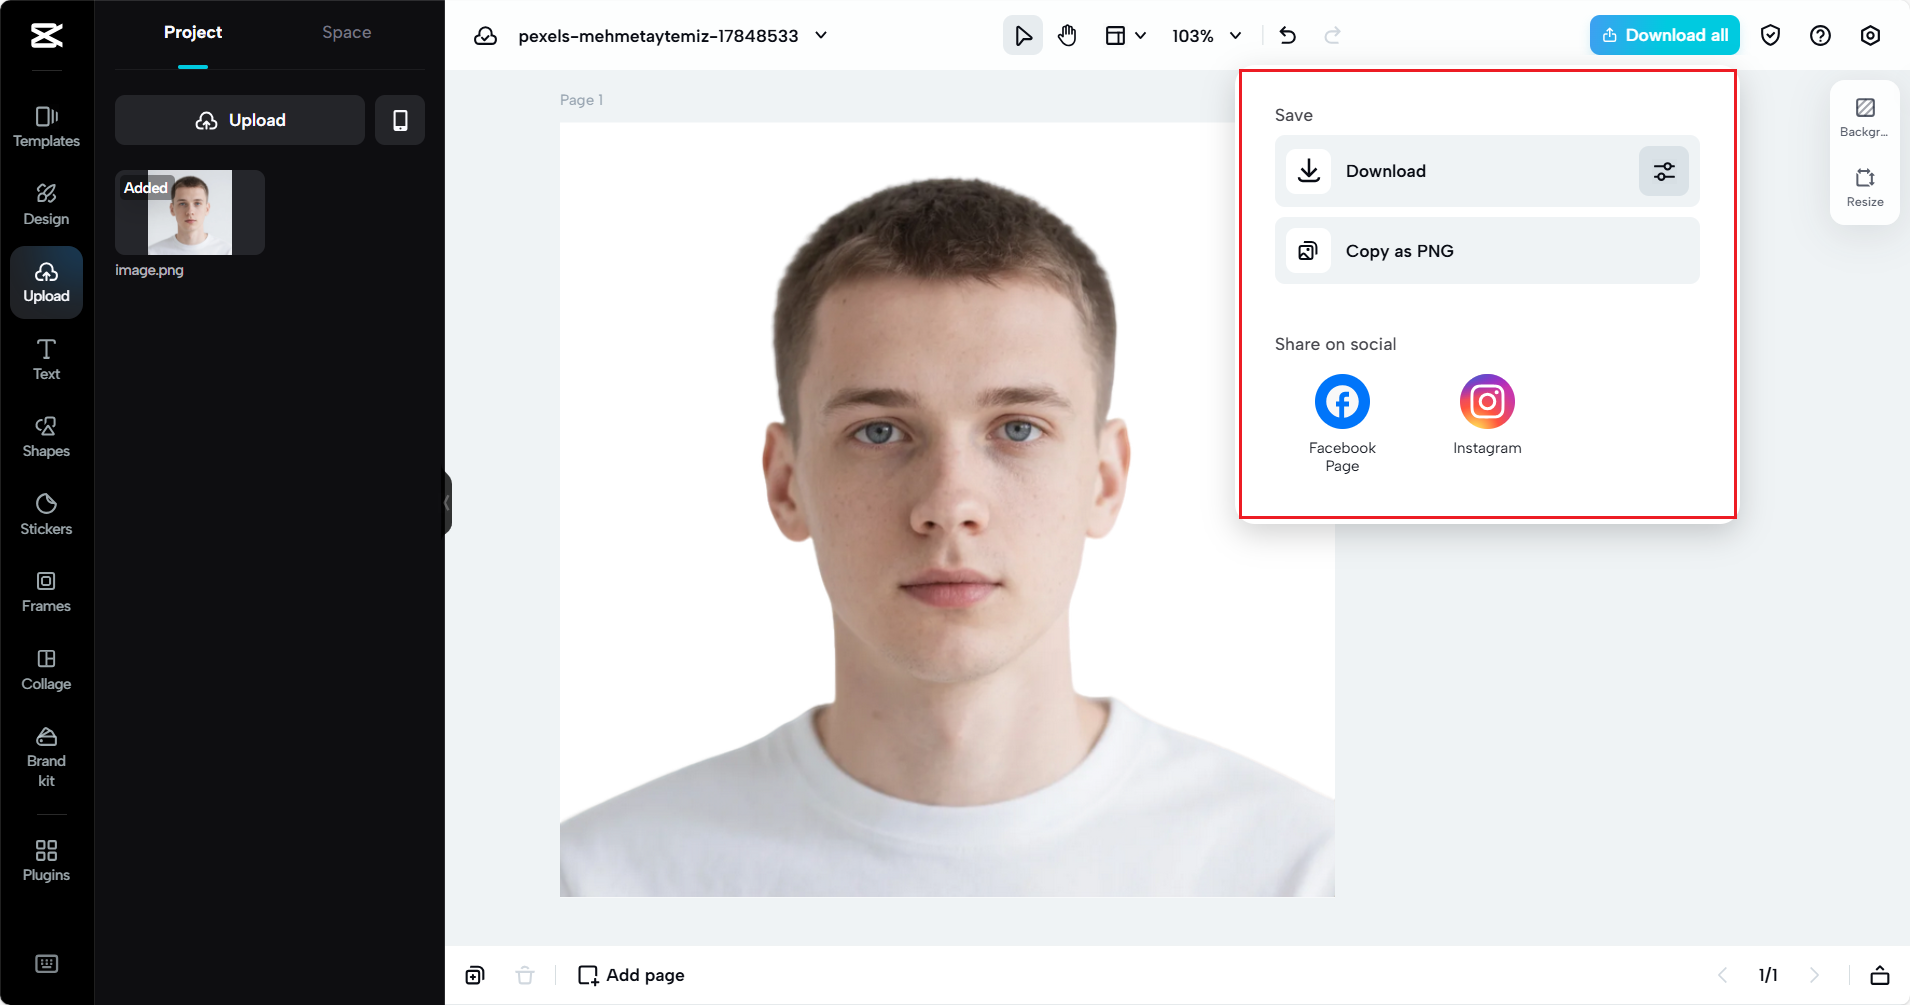This screenshot has height=1005, width=1910.
Task: Open the Templates panel
Action: click(x=46, y=127)
